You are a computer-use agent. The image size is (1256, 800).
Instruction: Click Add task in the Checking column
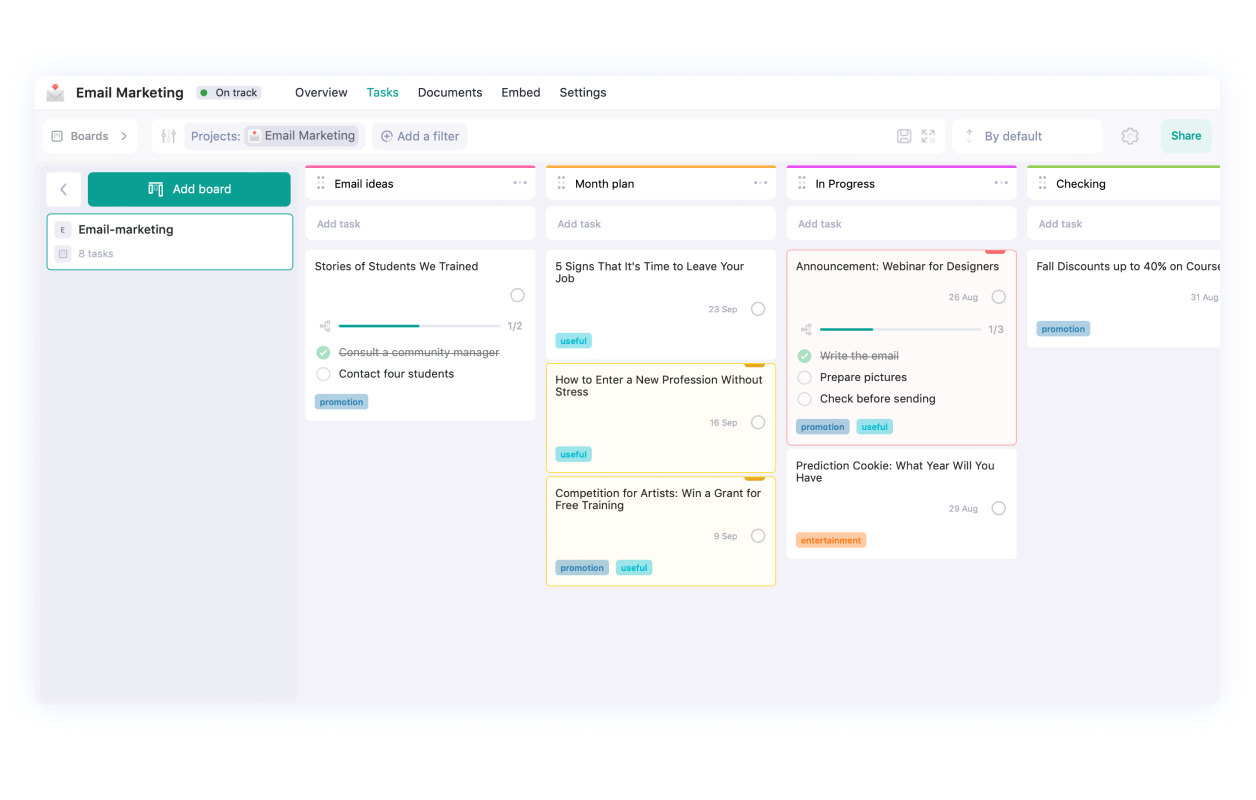[1059, 223]
